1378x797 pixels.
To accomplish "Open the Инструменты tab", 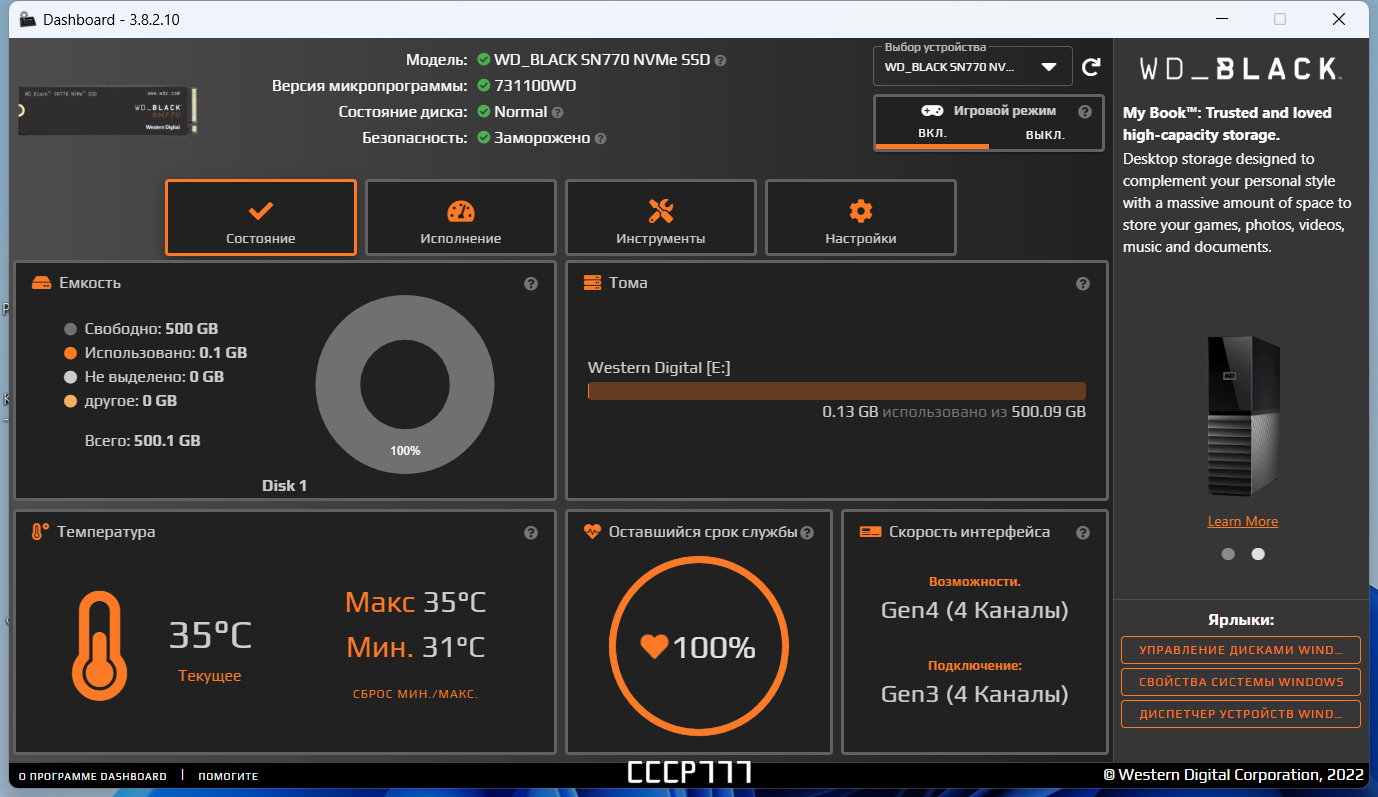I will tap(660, 217).
